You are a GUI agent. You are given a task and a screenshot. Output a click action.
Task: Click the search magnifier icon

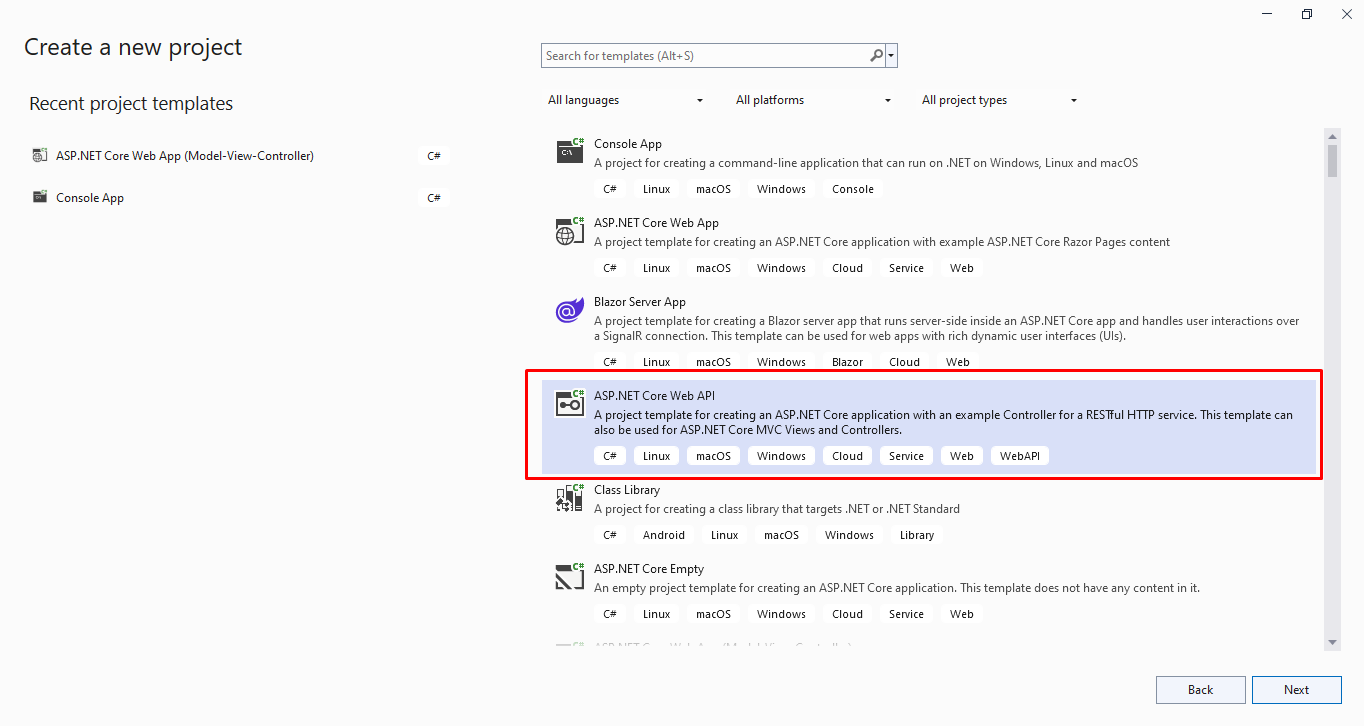pos(876,56)
